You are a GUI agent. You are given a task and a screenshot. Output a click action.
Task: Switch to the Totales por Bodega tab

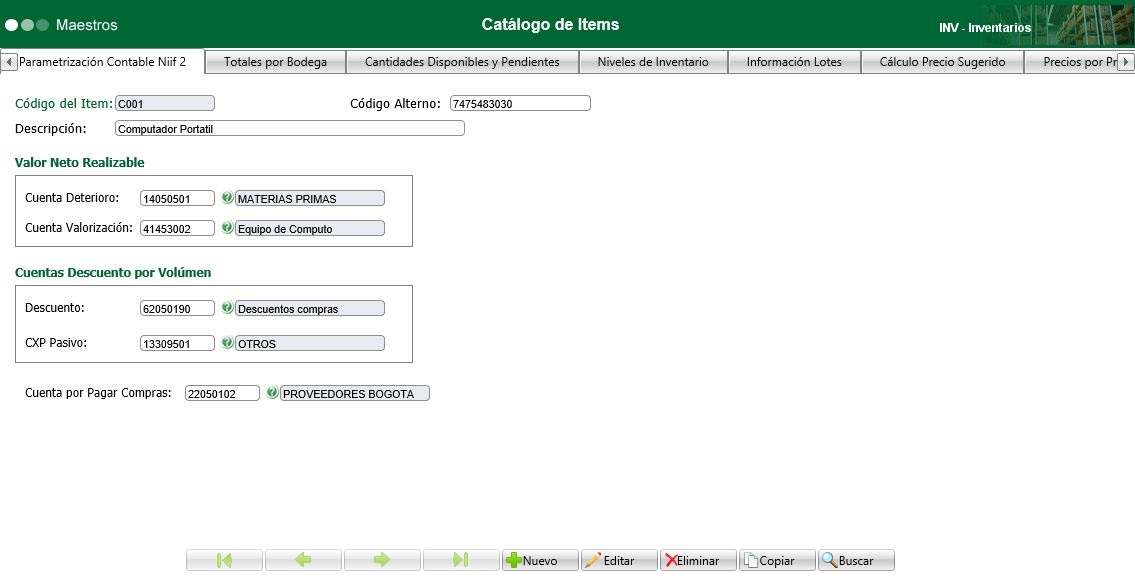(x=275, y=61)
